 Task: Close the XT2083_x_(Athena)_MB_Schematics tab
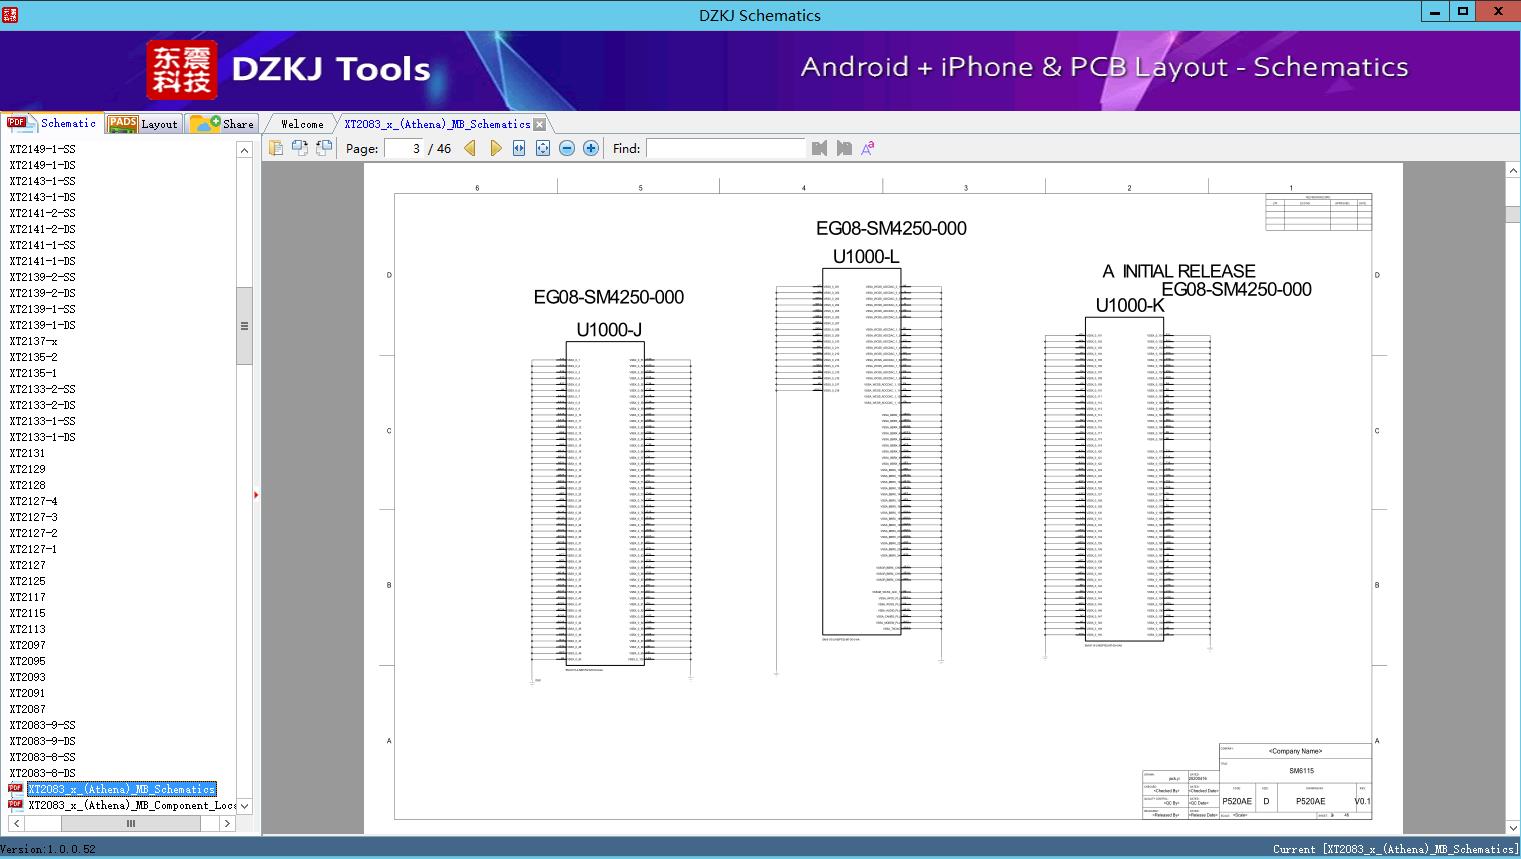pyautogui.click(x=540, y=124)
